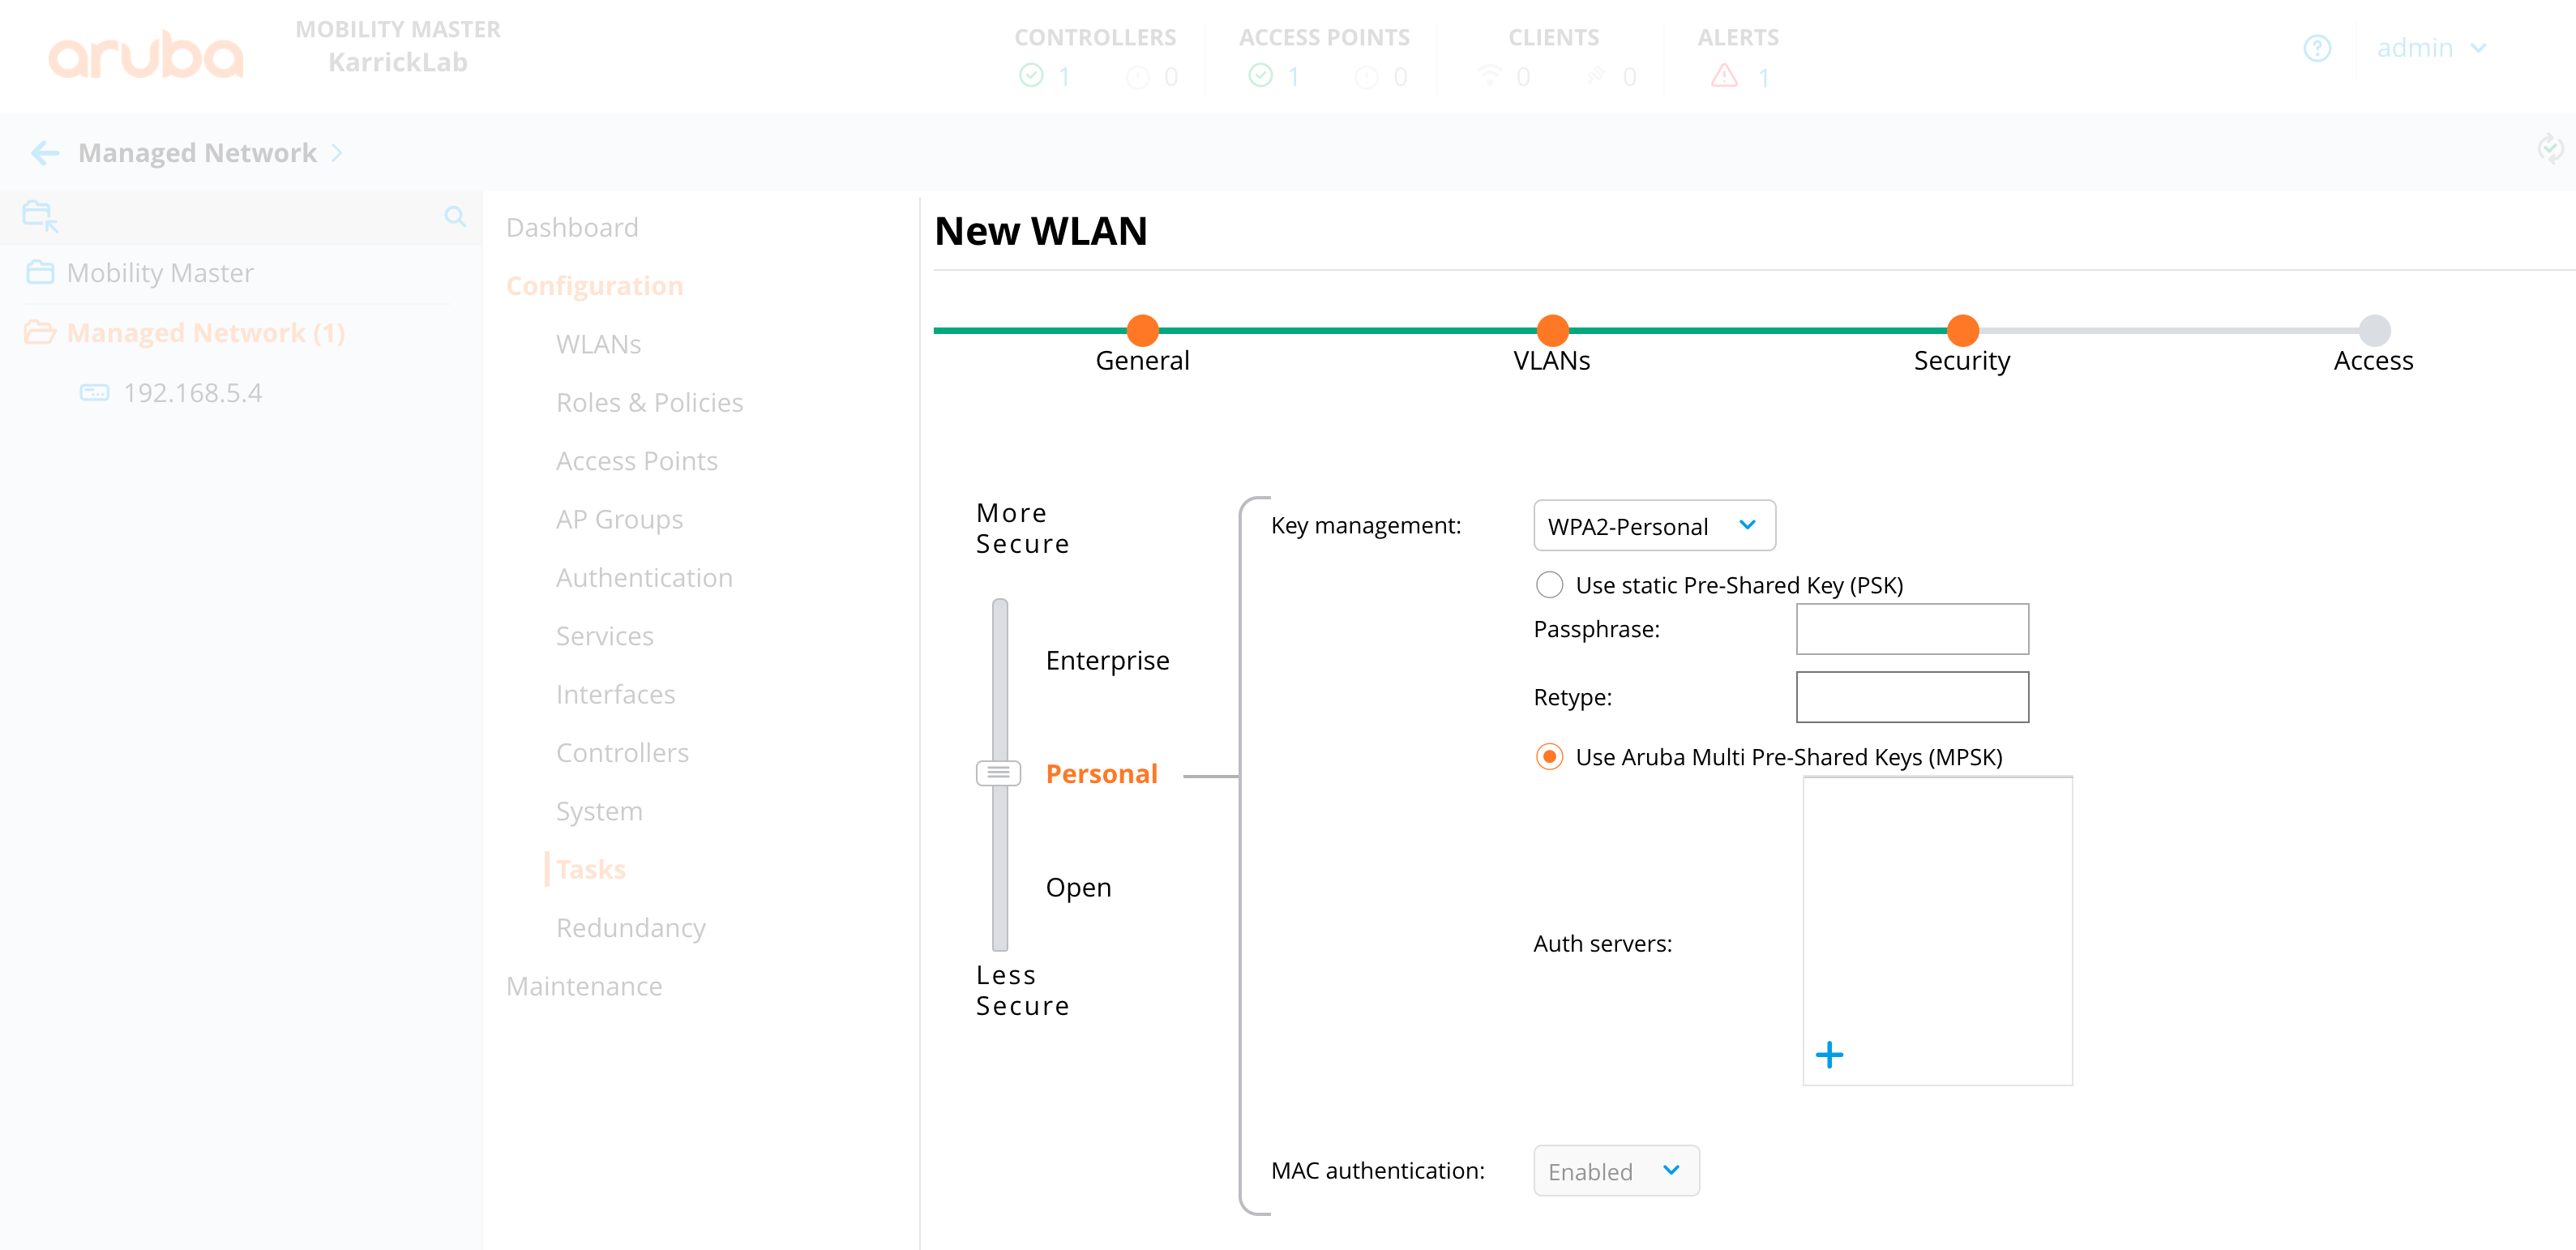Open WLANs in the configuration menu

598,344
